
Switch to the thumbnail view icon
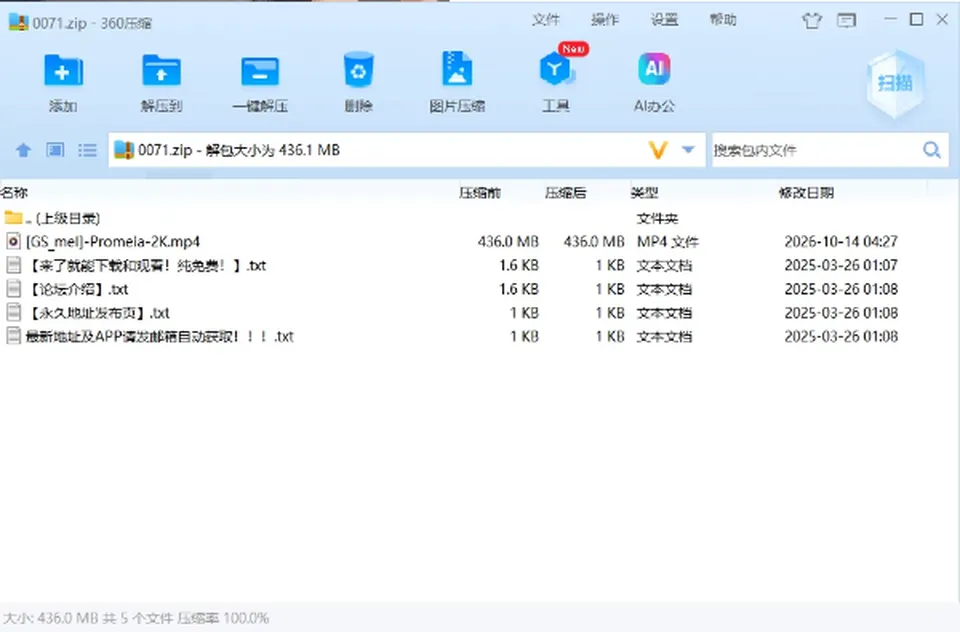pos(55,150)
